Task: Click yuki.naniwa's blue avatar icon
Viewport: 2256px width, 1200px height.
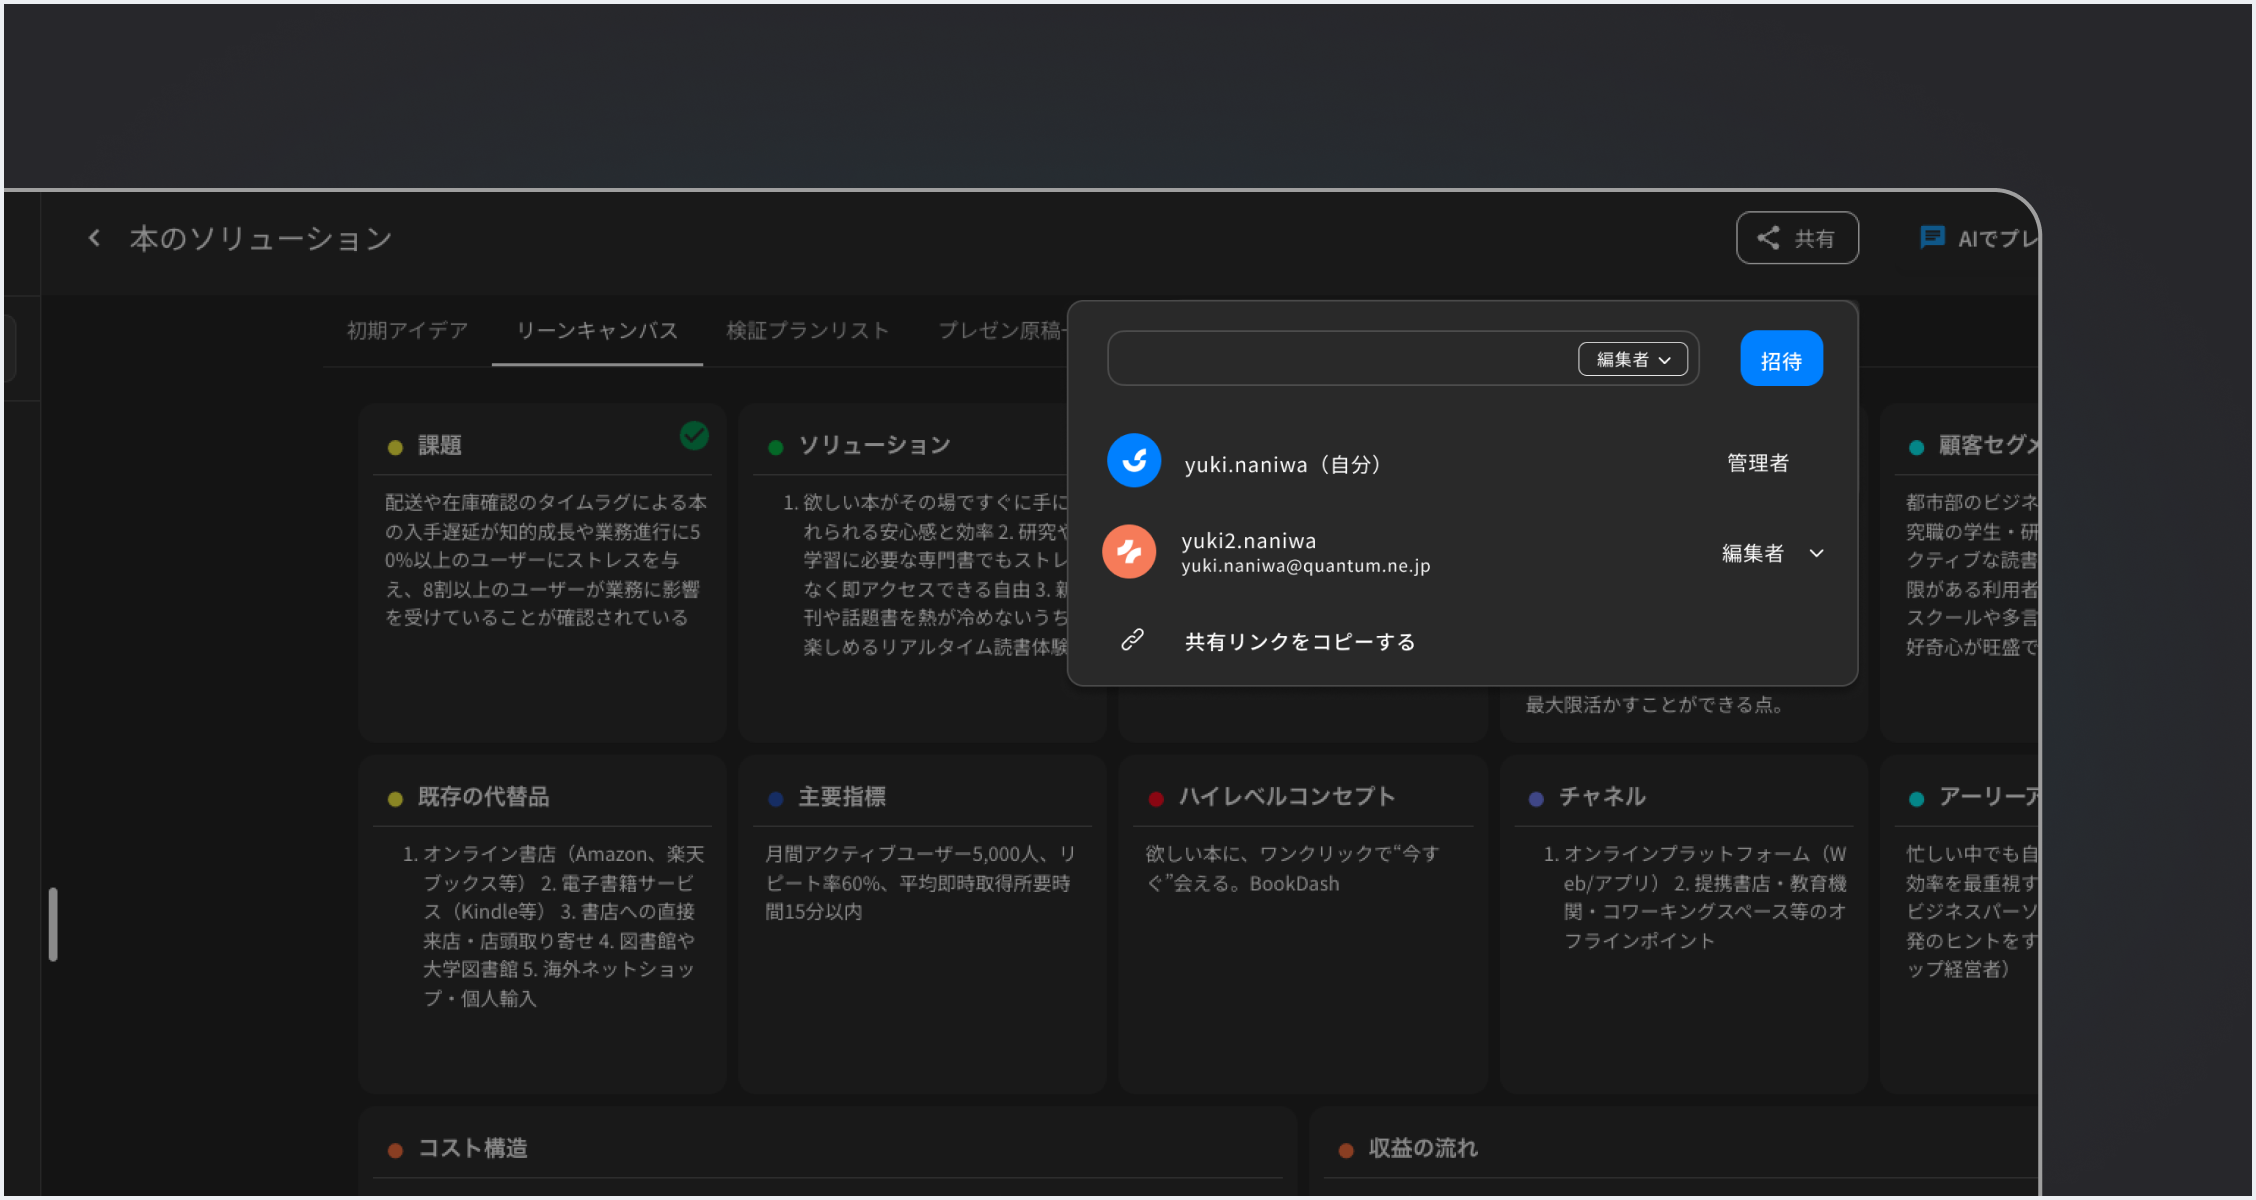Action: (x=1134, y=461)
